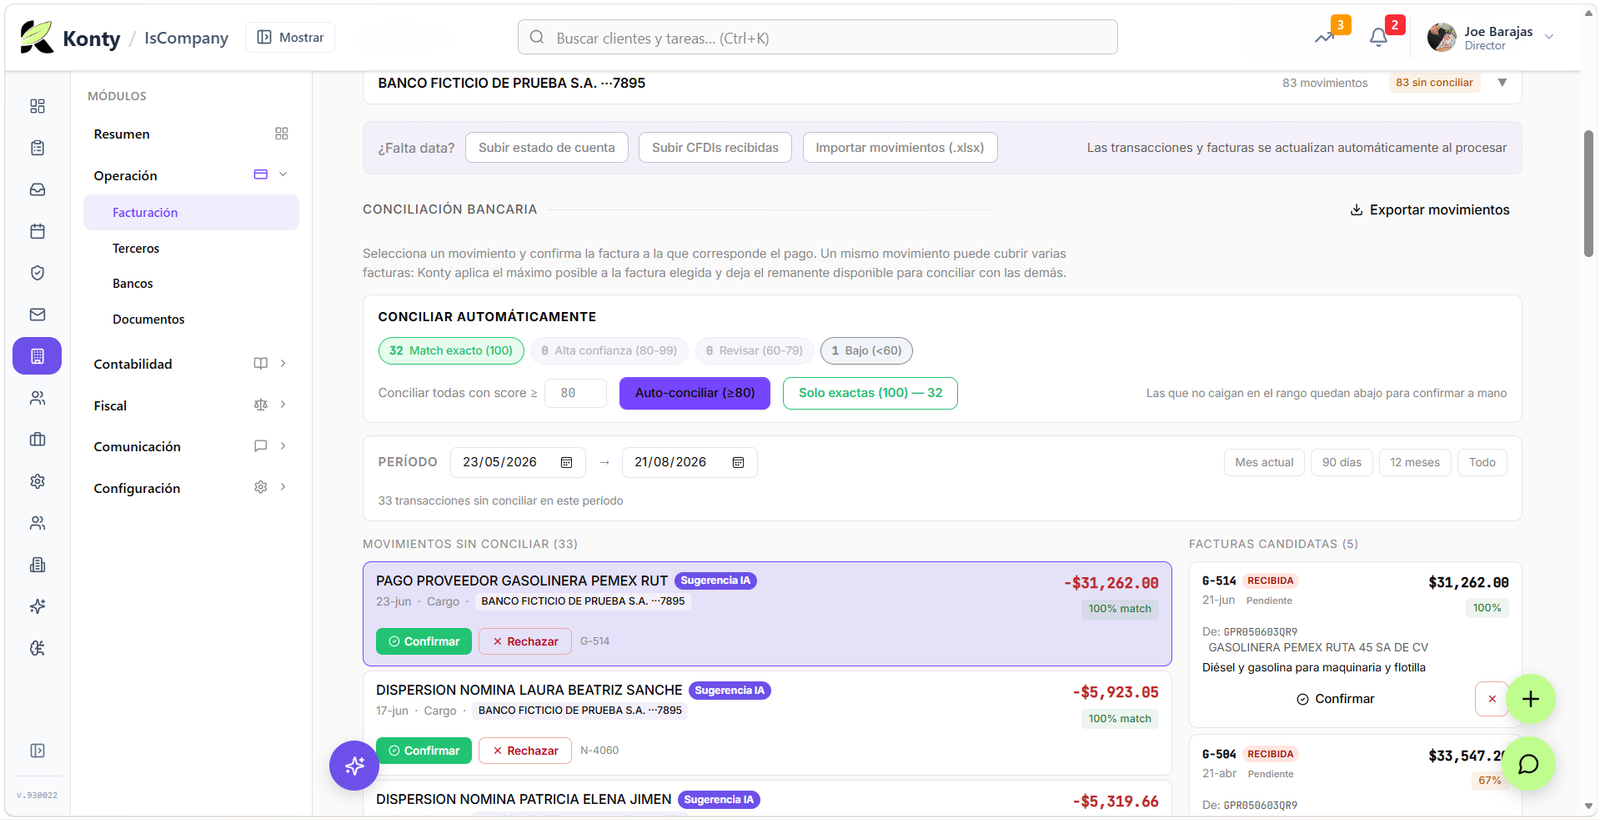Expand the Comunicación module
Viewport: 1600px width, 820px height.
pyautogui.click(x=283, y=446)
